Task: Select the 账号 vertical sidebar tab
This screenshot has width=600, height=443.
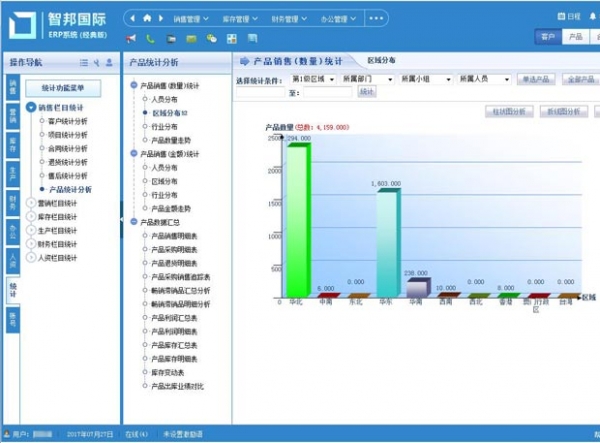Action: [13, 319]
